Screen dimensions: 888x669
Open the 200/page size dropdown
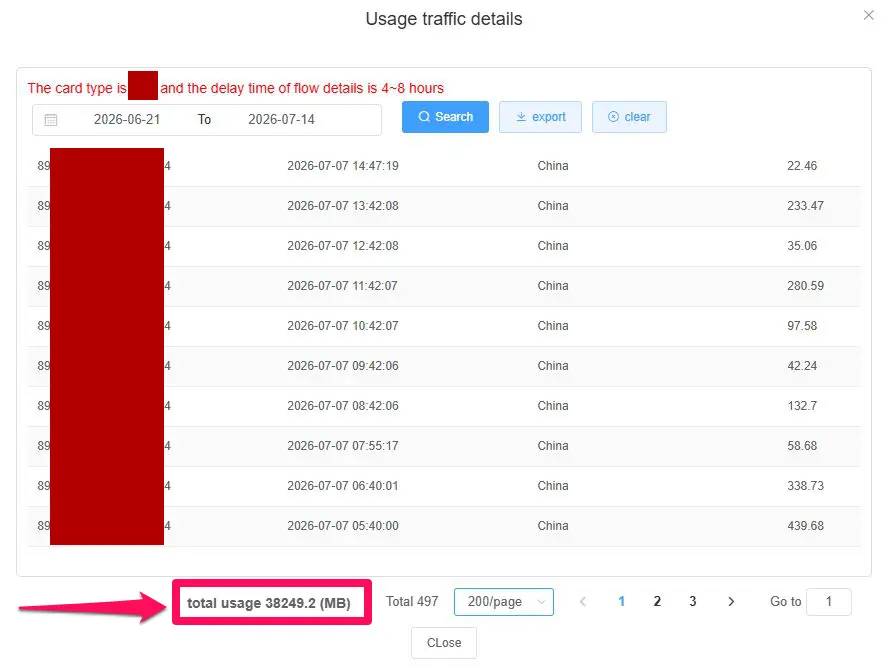coord(504,602)
